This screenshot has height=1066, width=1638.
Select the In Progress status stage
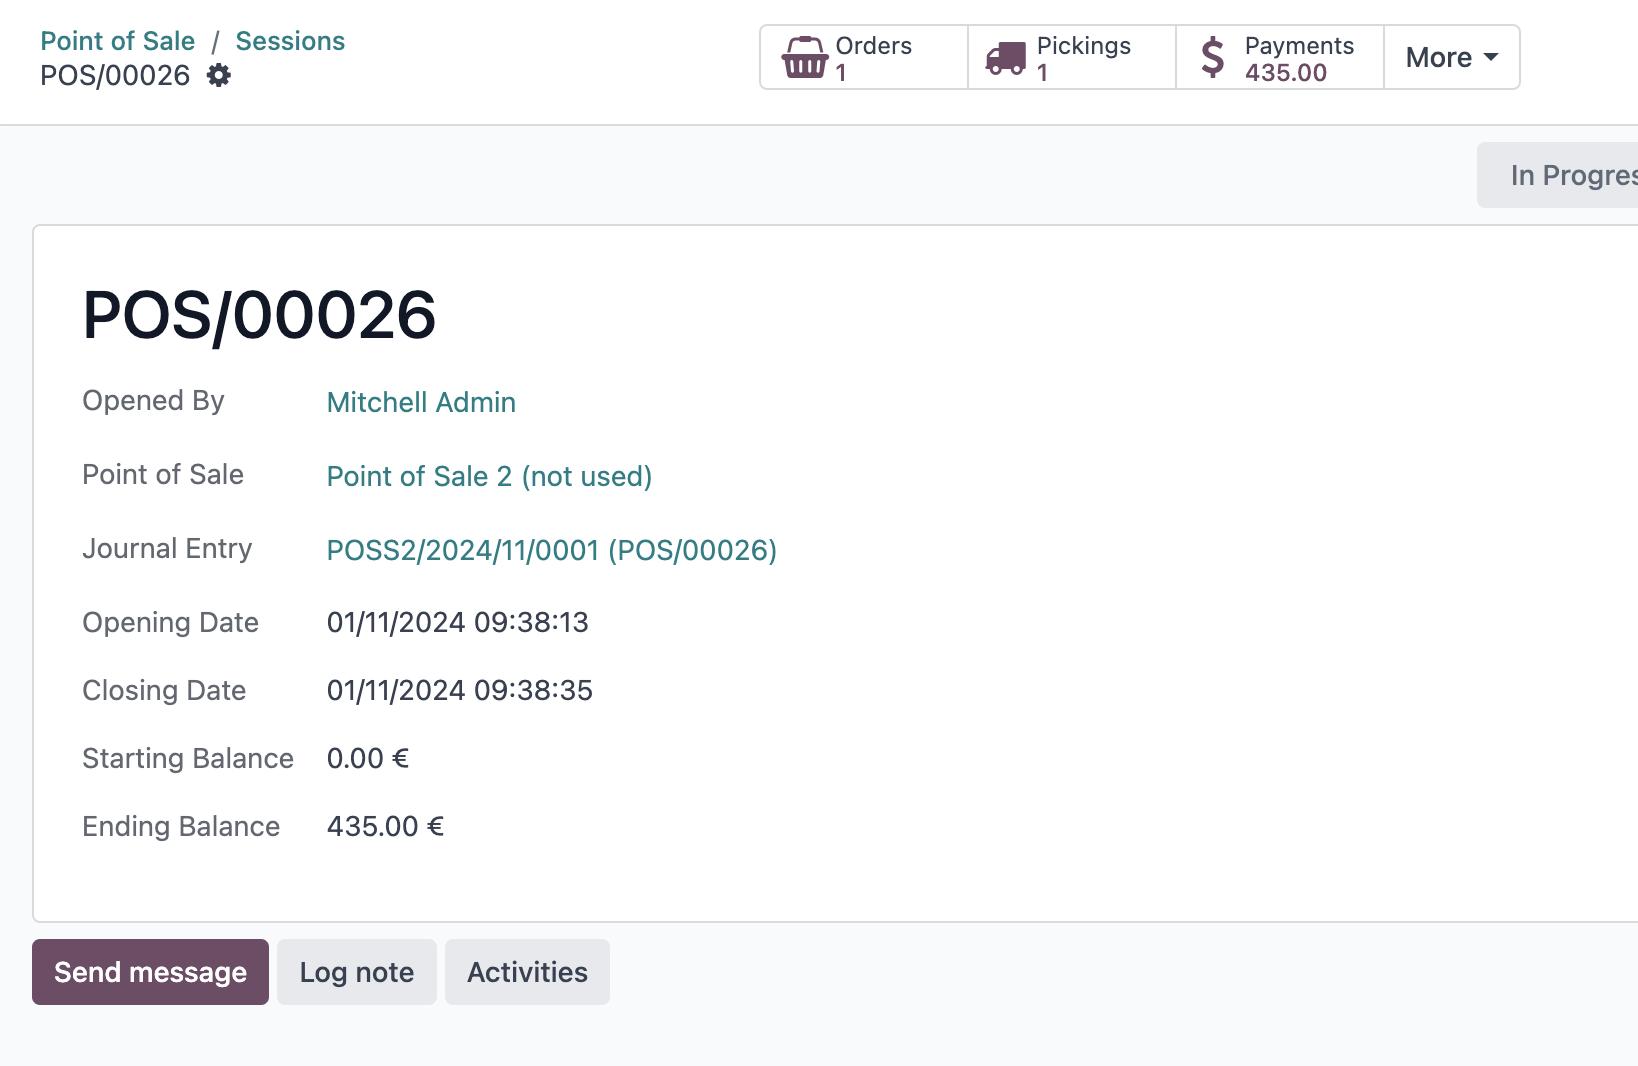1558,175
